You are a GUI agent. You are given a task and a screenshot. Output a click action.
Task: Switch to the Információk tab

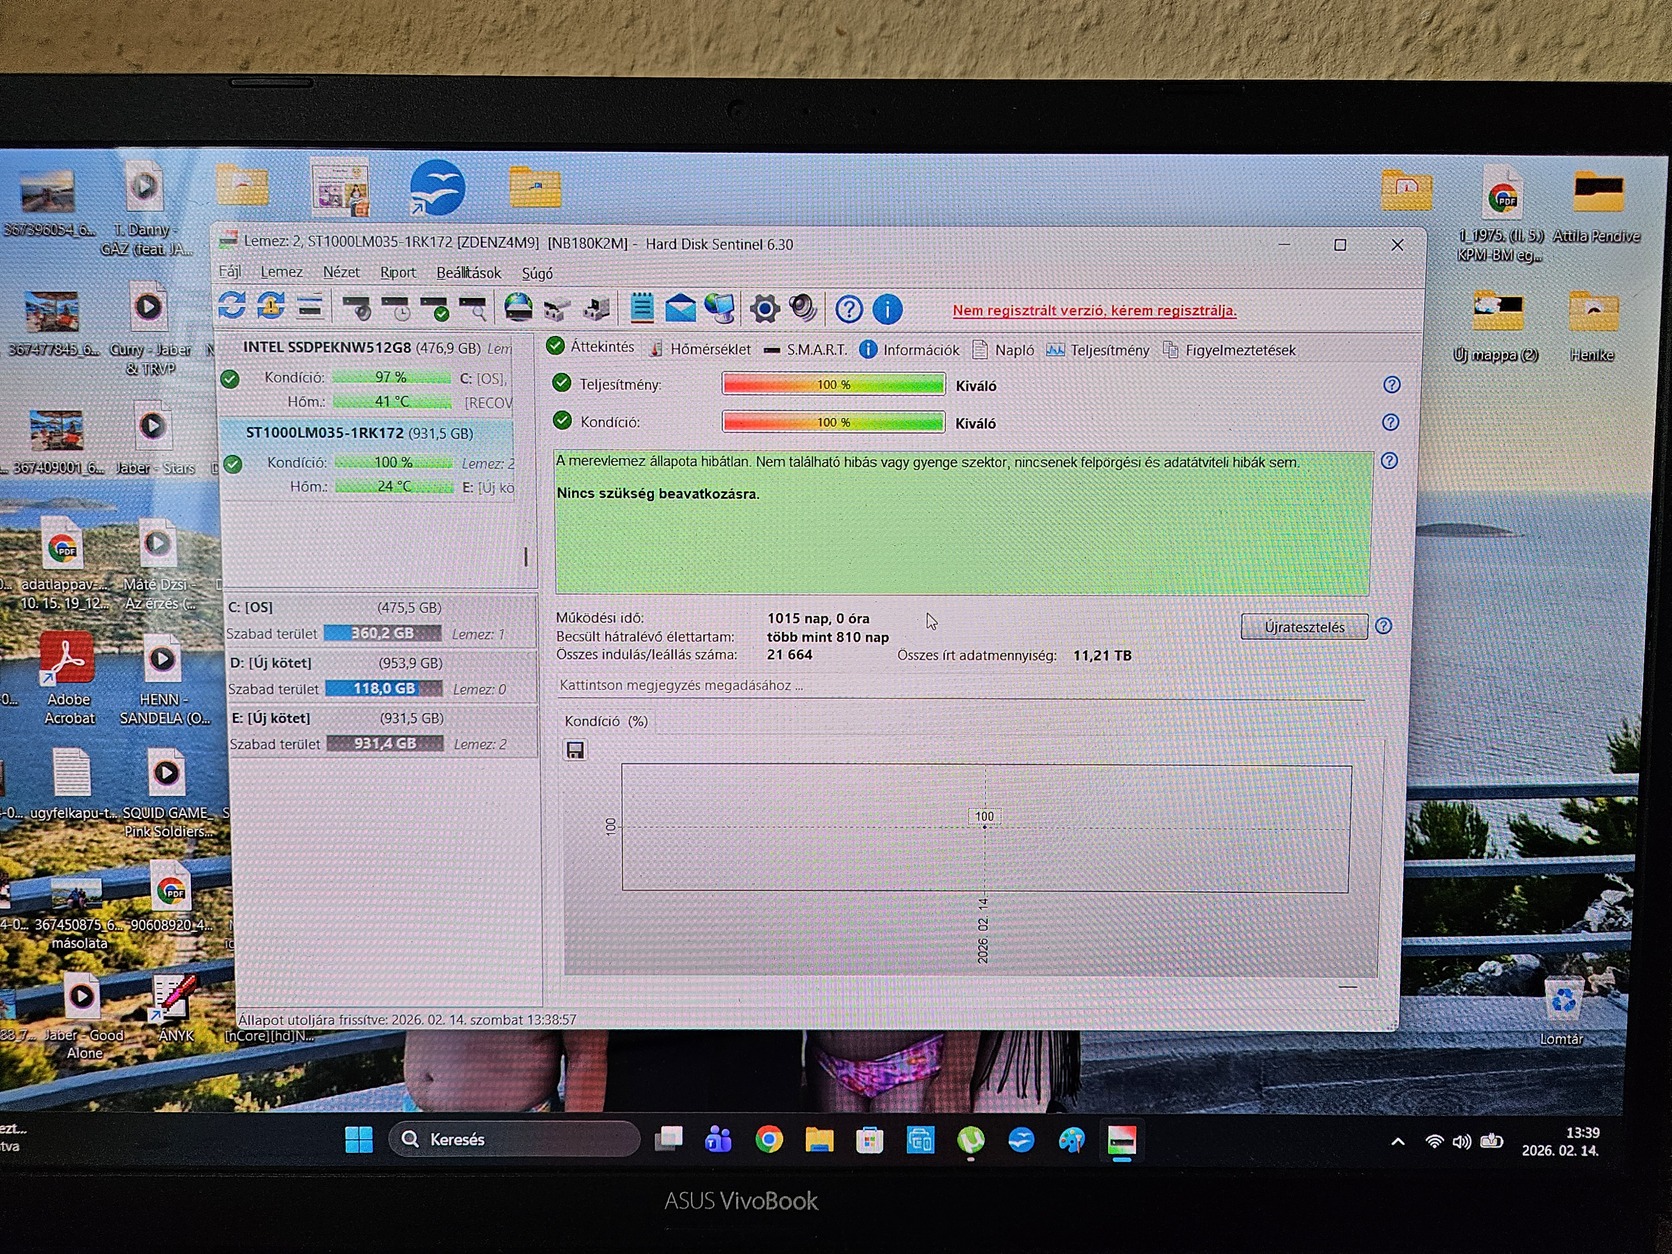tap(909, 350)
